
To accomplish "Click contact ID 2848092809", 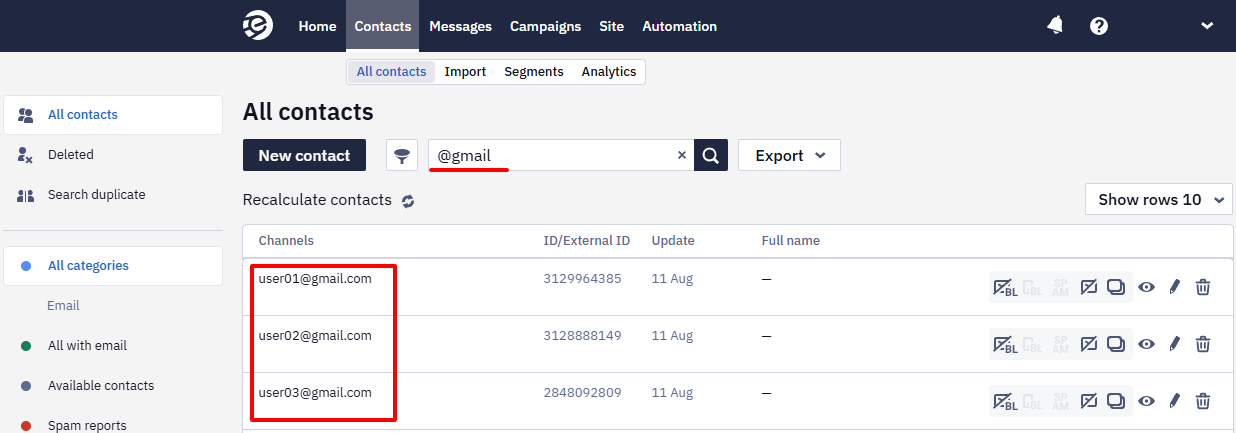I will (x=582, y=393).
